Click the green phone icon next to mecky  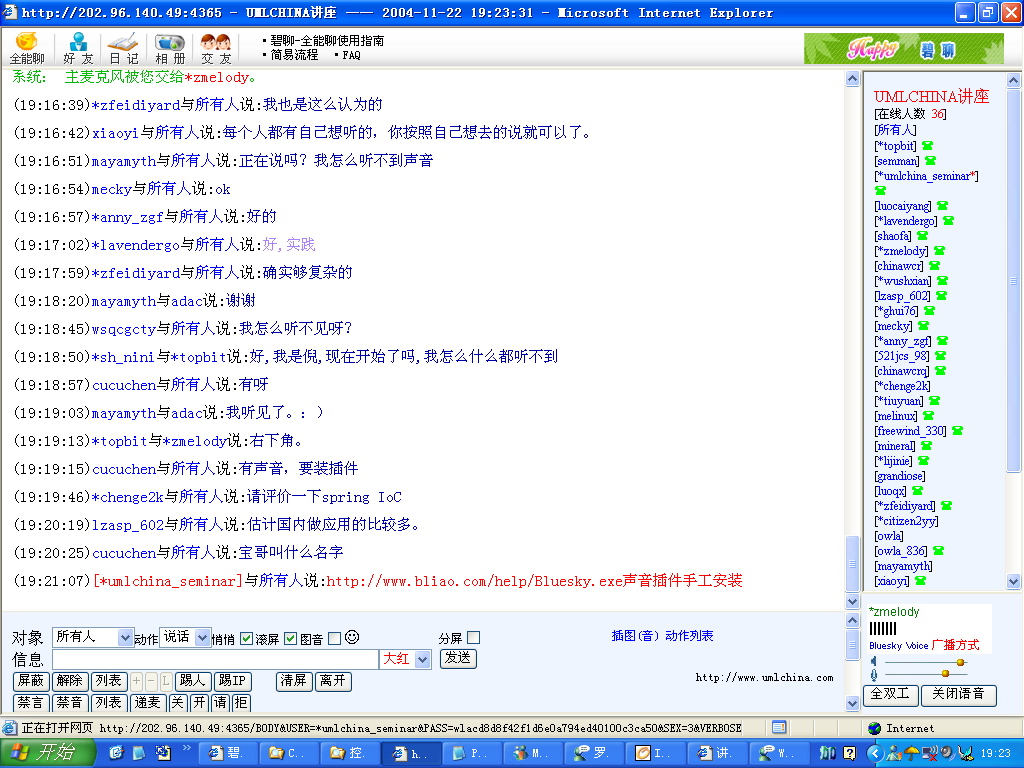pyautogui.click(x=923, y=326)
